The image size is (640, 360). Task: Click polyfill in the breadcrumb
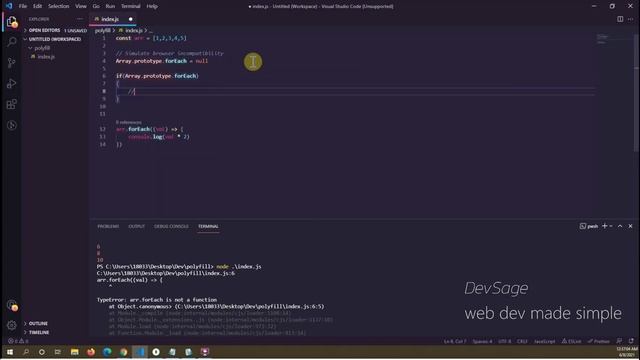(102, 31)
